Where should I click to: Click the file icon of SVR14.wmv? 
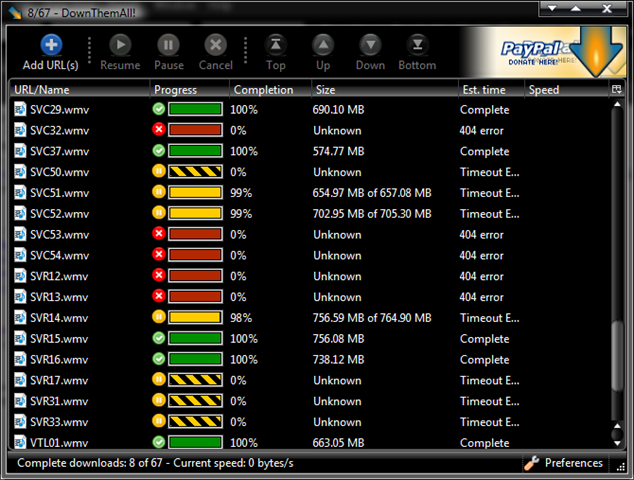tap(20, 317)
